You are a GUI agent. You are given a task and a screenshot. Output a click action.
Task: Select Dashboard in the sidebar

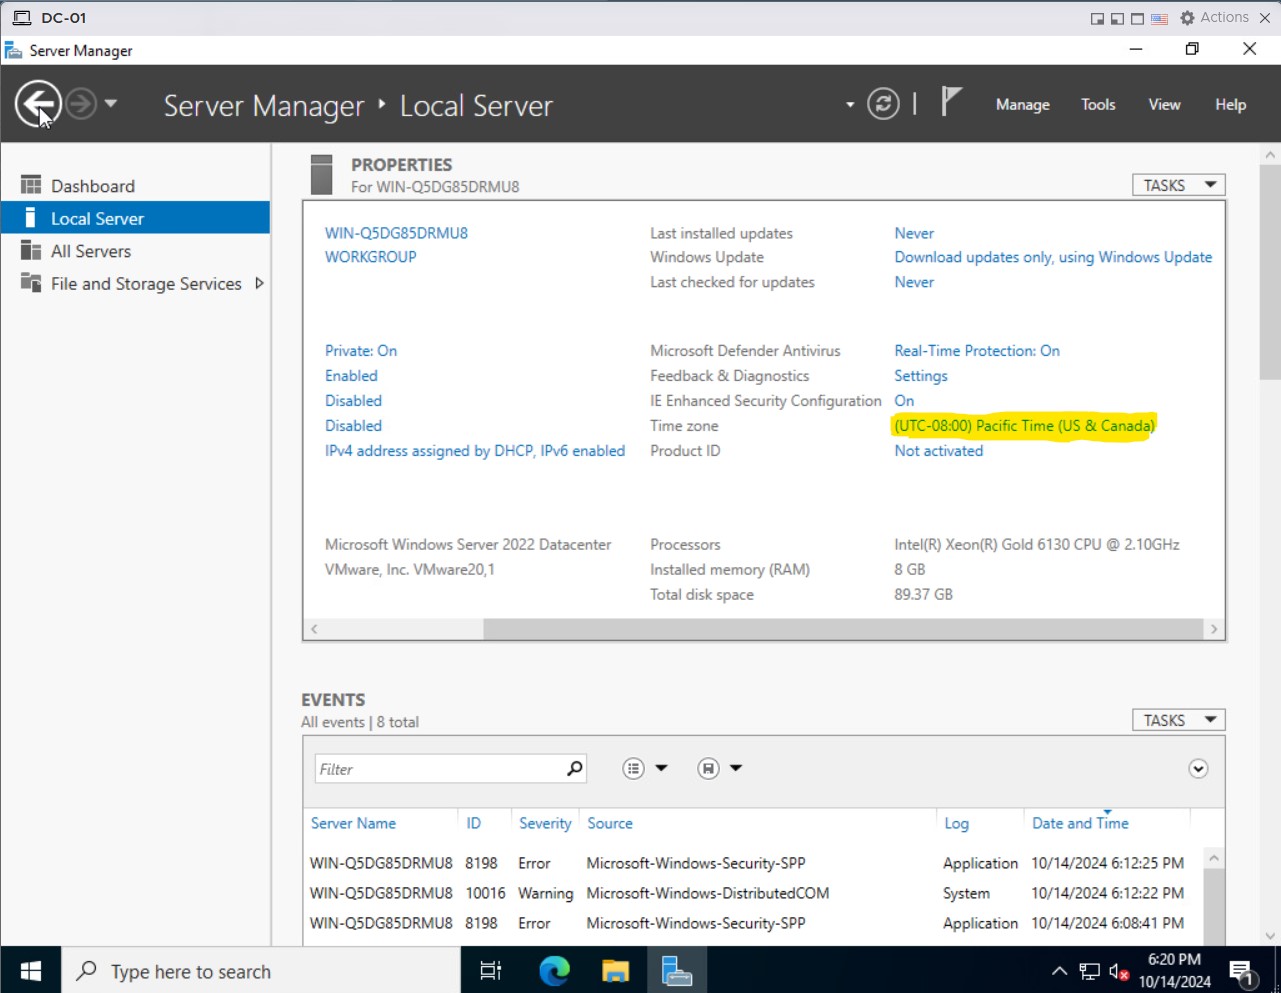click(93, 186)
